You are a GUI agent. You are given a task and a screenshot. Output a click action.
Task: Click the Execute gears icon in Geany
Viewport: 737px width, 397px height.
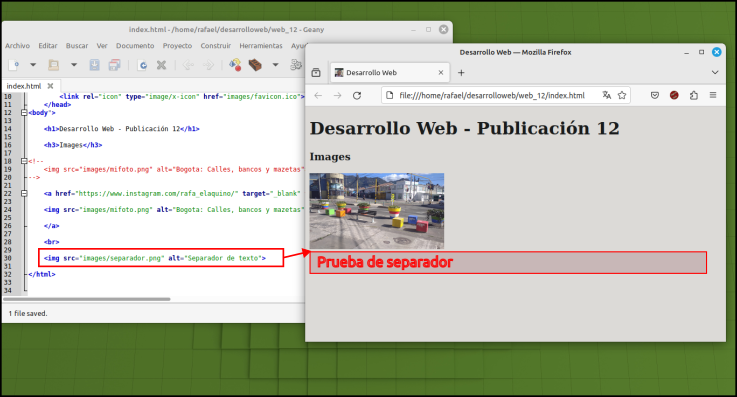[296, 65]
